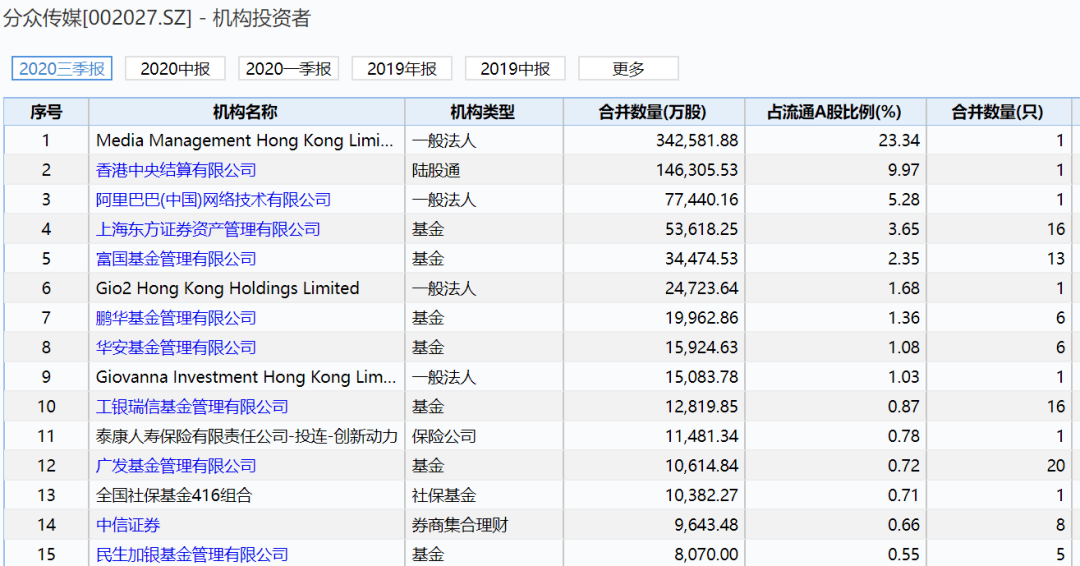The width and height of the screenshot is (1080, 566).
Task: Open 民生加银基金管理有限公司 link
Action: pos(192,555)
